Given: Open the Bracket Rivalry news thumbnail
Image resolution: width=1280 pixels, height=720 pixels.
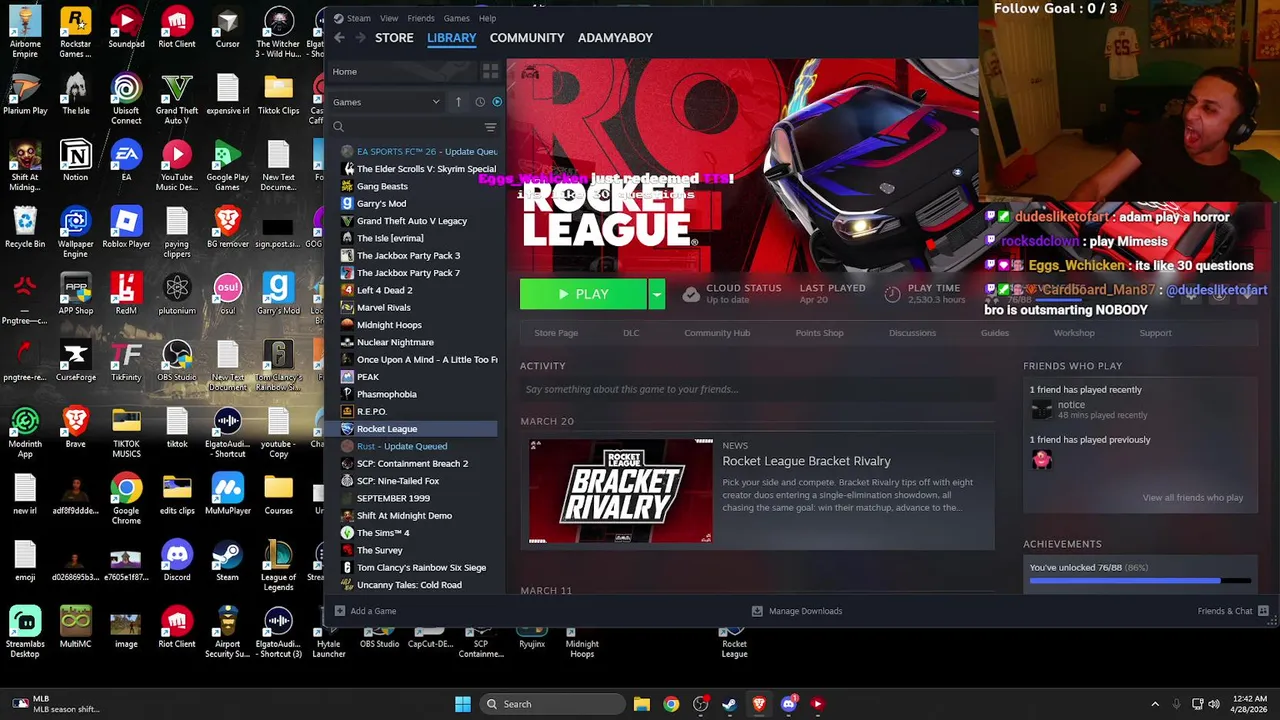Looking at the screenshot, I should (x=621, y=491).
